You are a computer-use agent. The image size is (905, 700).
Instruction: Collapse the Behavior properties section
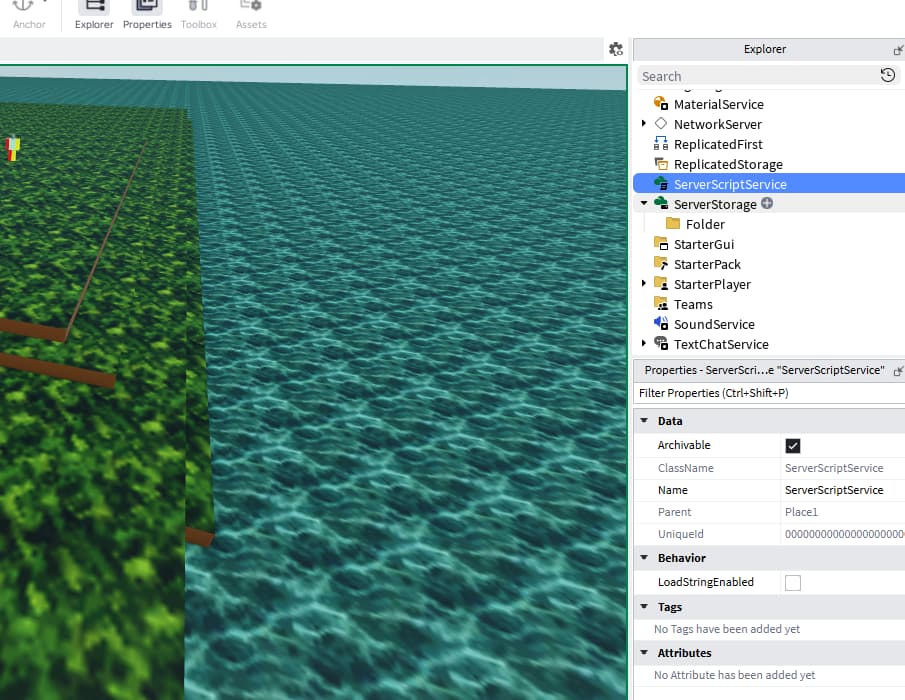[x=644, y=557]
